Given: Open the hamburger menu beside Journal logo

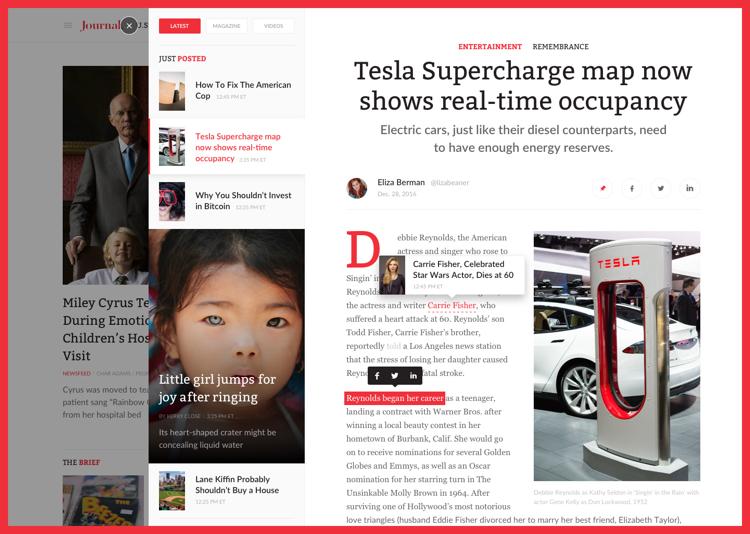Looking at the screenshot, I should pos(68,26).
